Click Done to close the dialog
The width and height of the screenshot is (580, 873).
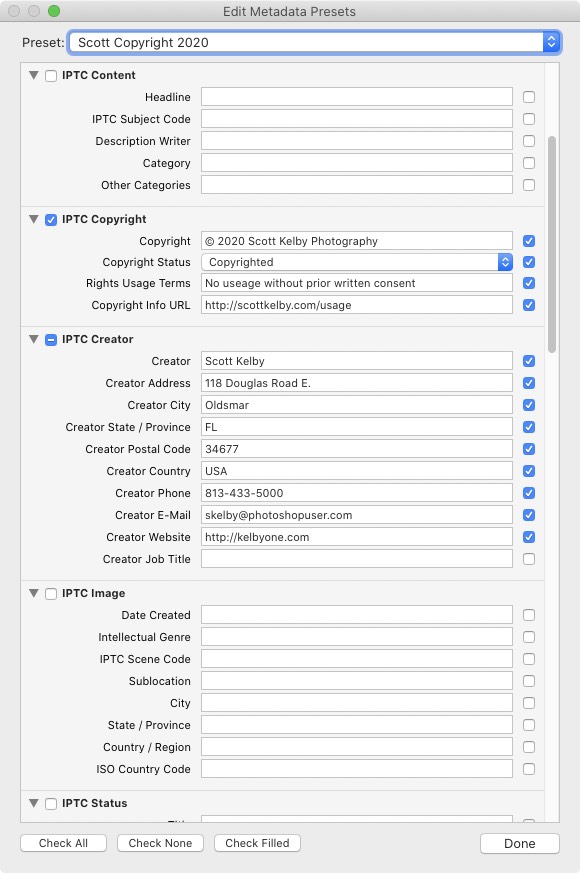pyautogui.click(x=520, y=843)
